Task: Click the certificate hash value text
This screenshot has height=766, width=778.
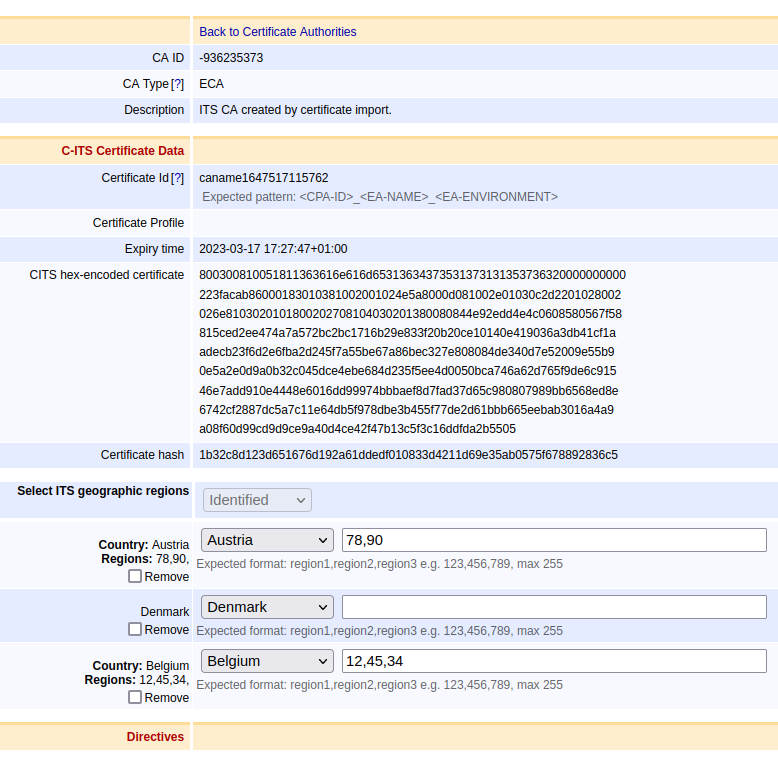Action: [408, 455]
